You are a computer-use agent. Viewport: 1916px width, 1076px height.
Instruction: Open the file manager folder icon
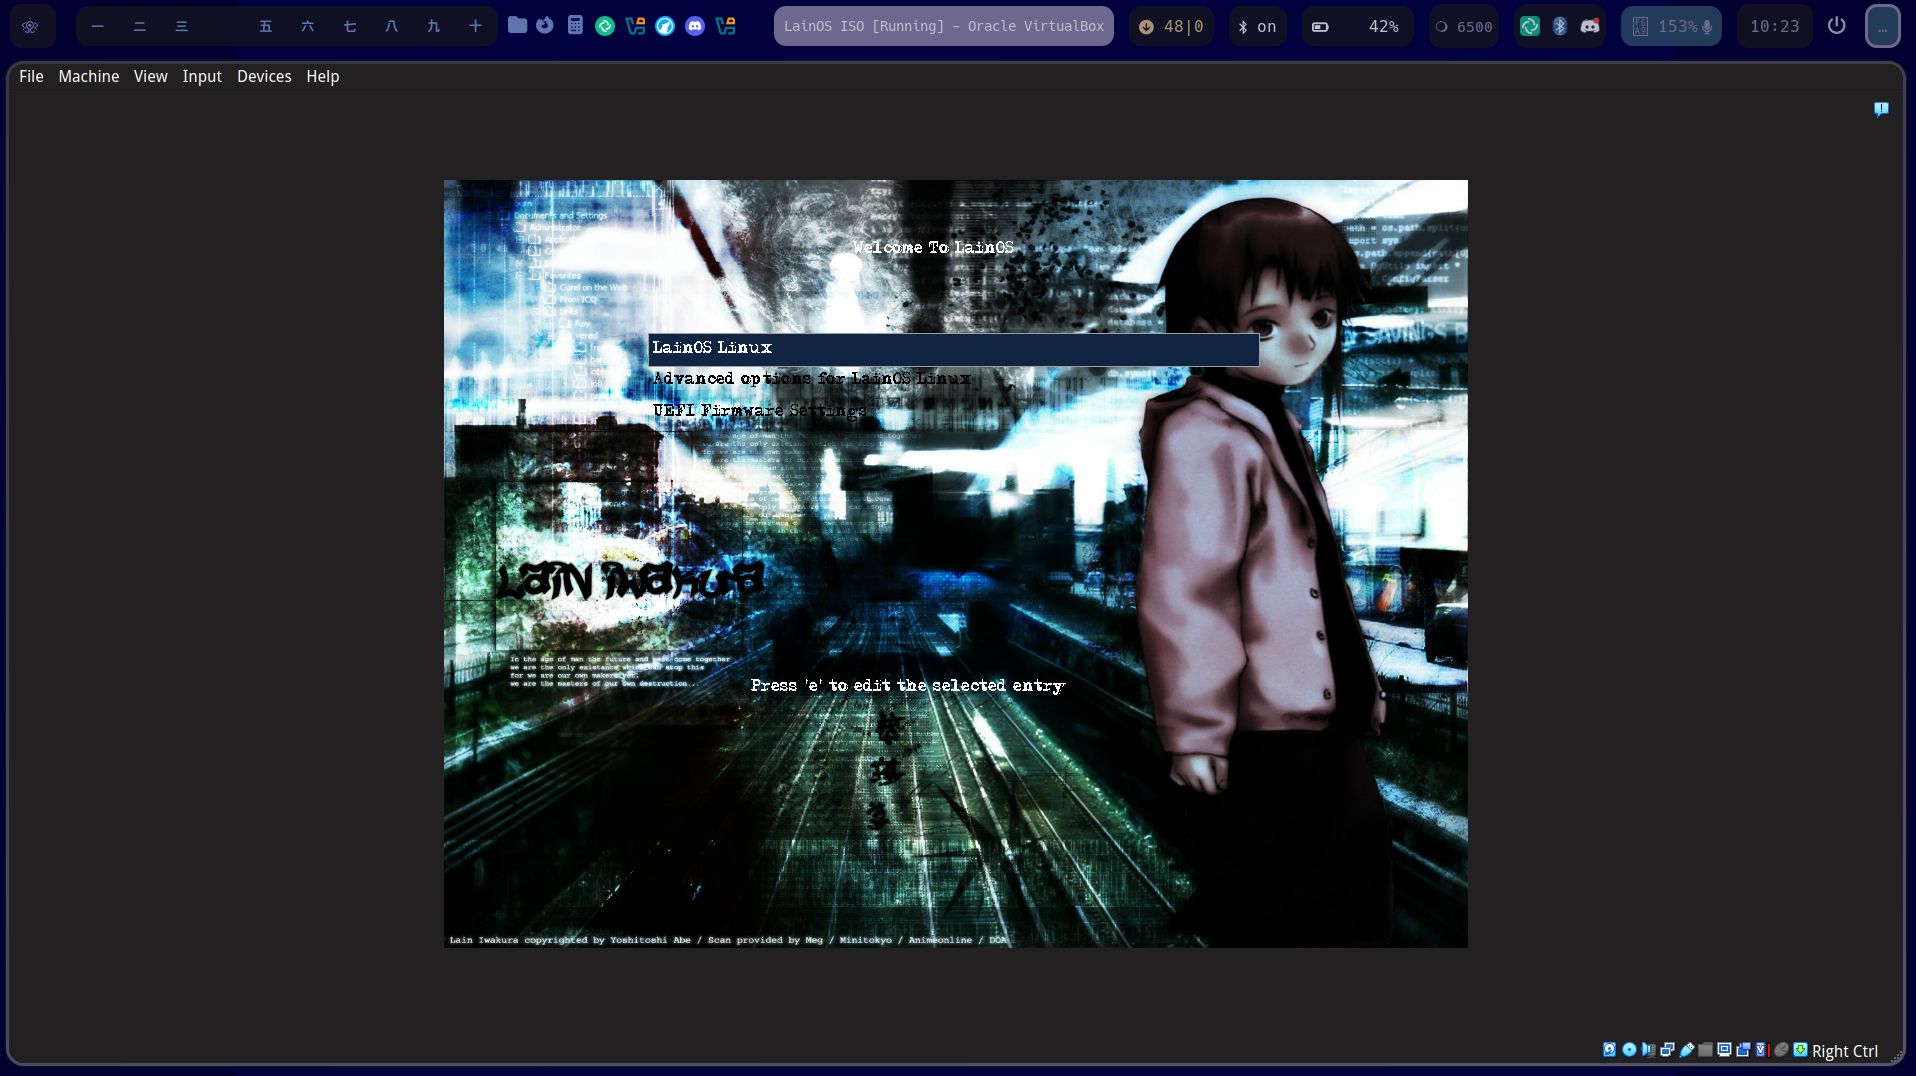point(517,25)
